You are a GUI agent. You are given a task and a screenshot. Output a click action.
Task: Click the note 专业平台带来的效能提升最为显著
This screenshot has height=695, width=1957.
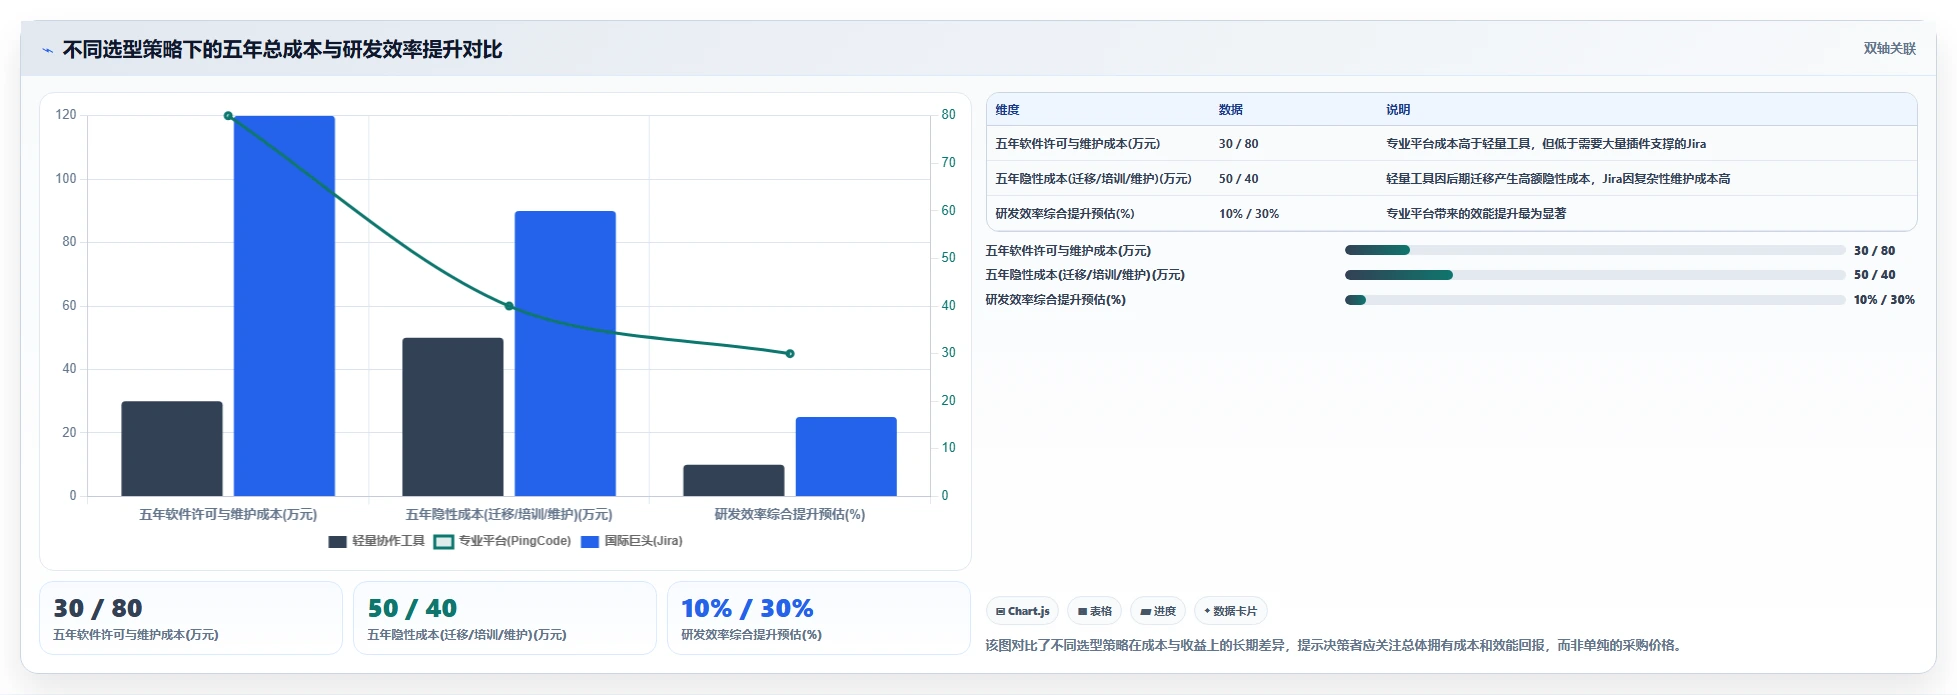point(1476,214)
